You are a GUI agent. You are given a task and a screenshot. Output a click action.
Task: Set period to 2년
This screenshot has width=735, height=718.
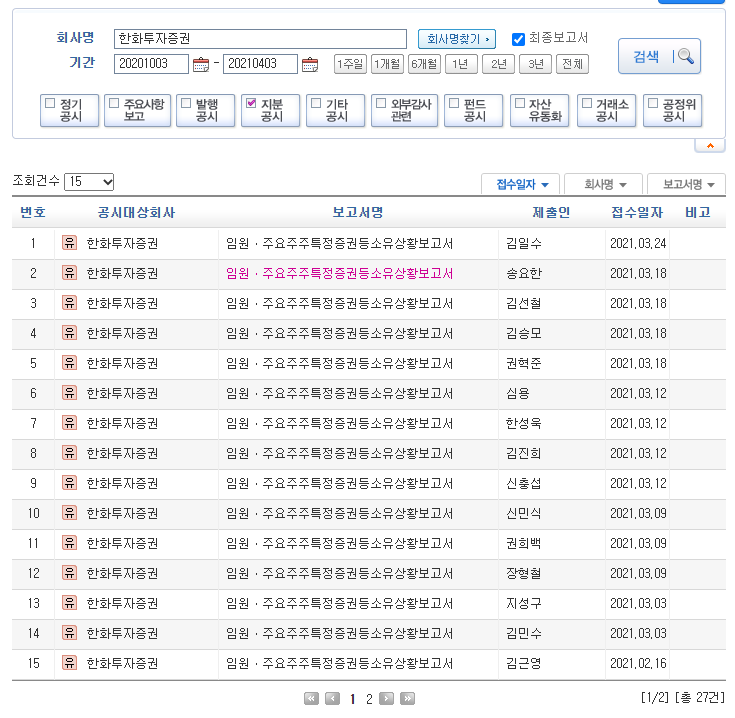point(498,64)
